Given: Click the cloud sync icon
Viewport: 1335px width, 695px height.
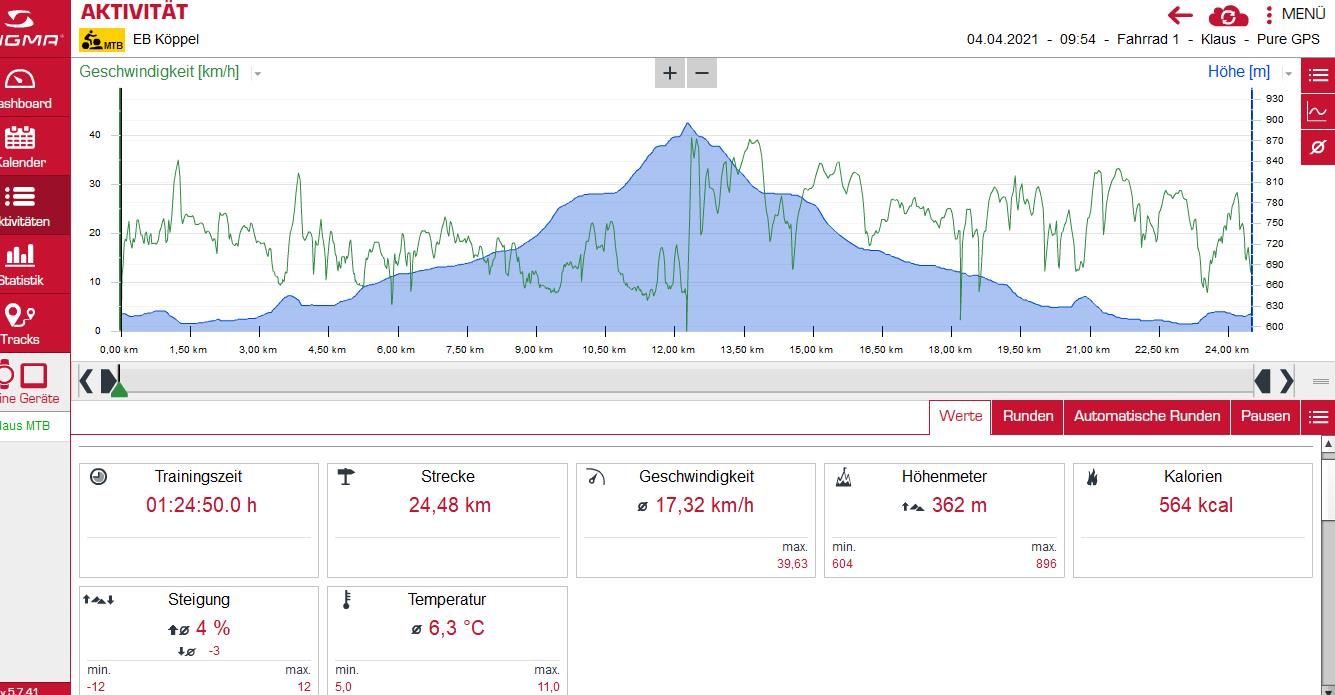Looking at the screenshot, I should point(1227,15).
